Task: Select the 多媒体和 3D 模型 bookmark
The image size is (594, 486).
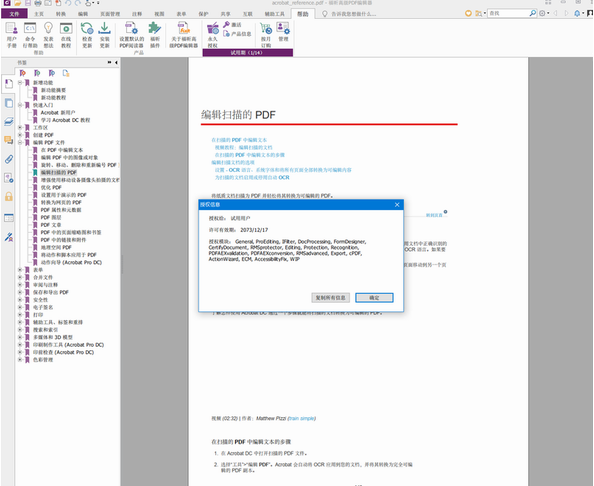Action: pos(53,337)
